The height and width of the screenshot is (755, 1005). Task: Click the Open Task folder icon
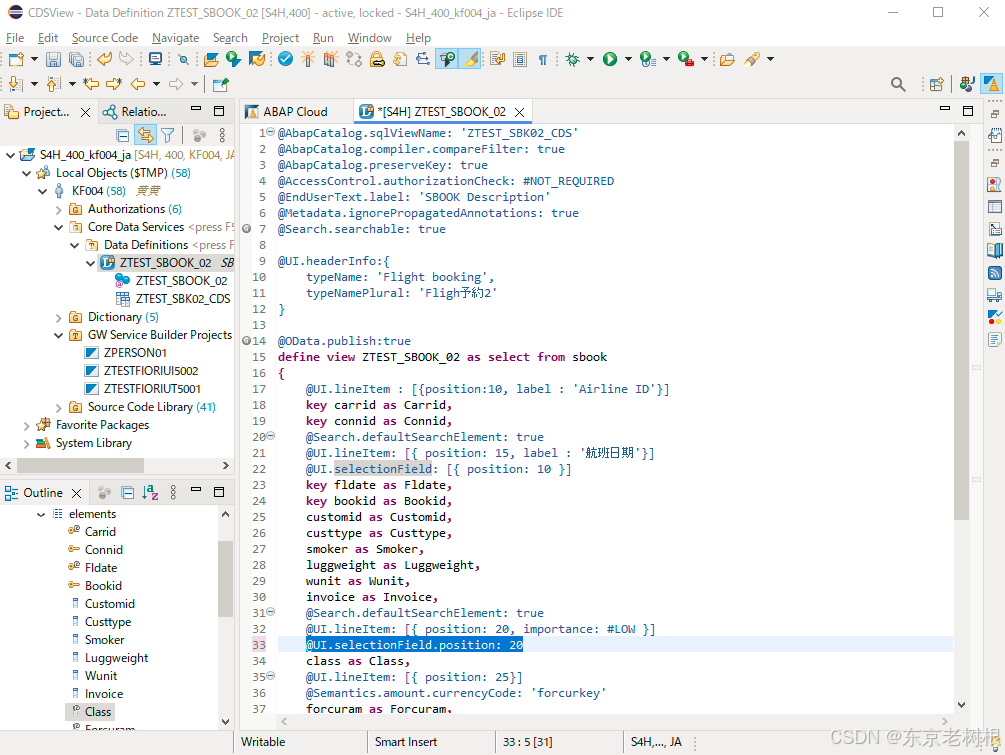pyautogui.click(x=727, y=60)
